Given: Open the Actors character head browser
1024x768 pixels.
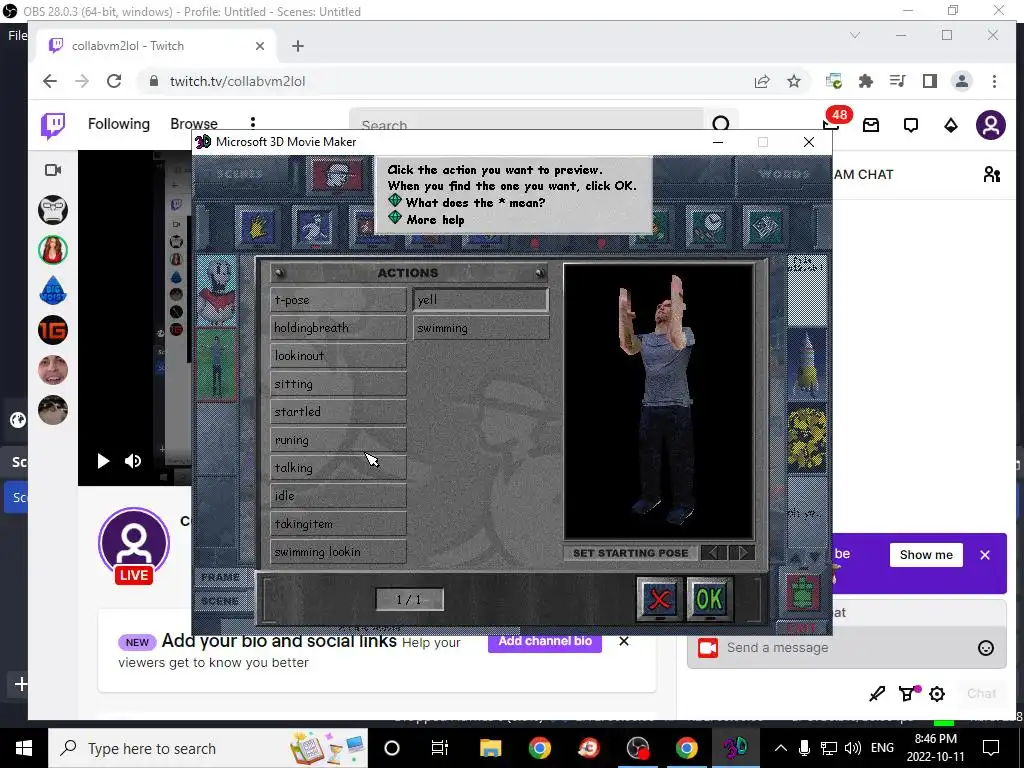Looking at the screenshot, I should pyautogui.click(x=337, y=174).
